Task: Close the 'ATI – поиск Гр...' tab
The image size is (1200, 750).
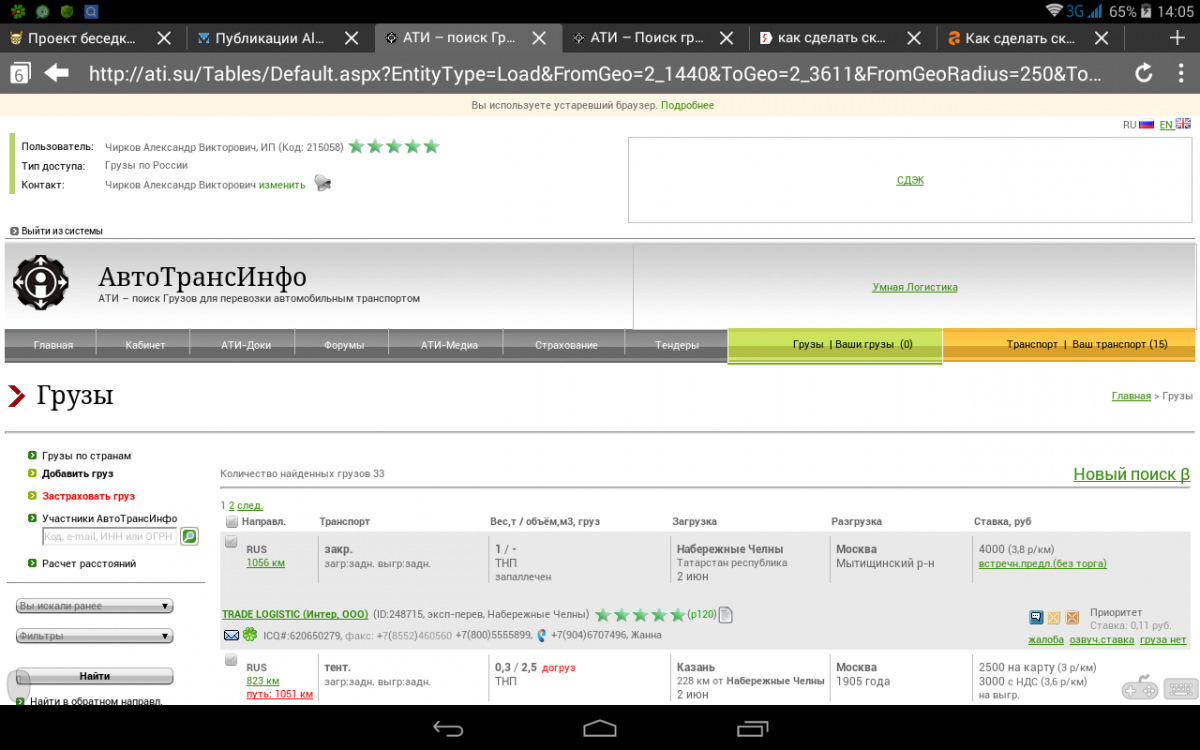Action: click(x=539, y=38)
